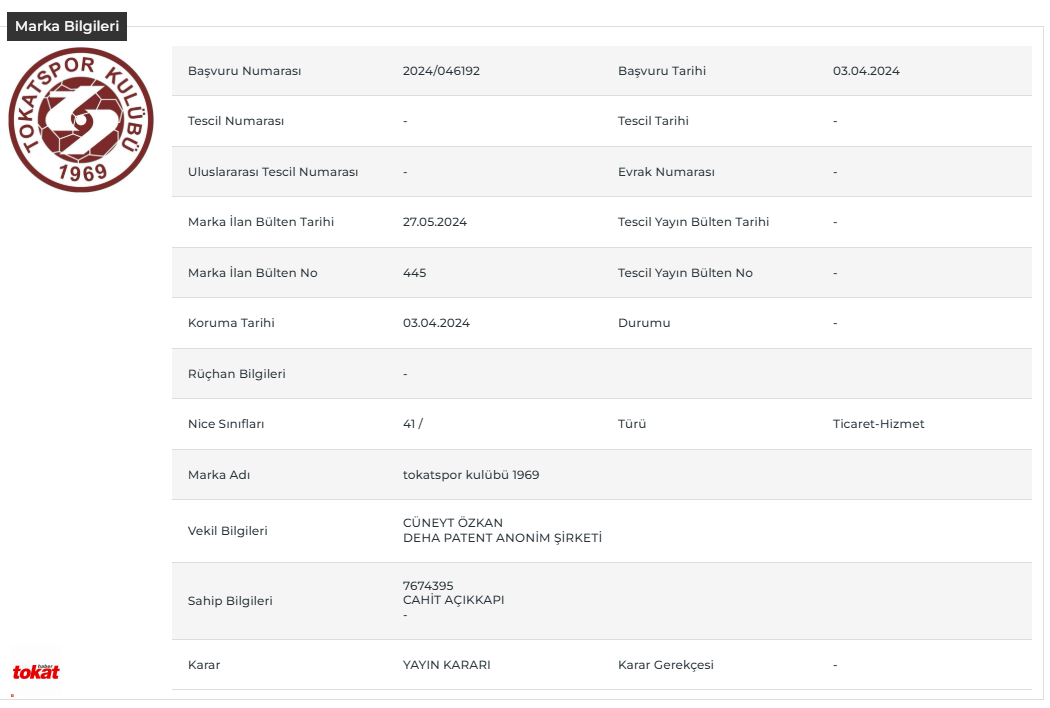Click the Karar Gerekçesi label
The height and width of the screenshot is (708, 1050).
tap(666, 665)
